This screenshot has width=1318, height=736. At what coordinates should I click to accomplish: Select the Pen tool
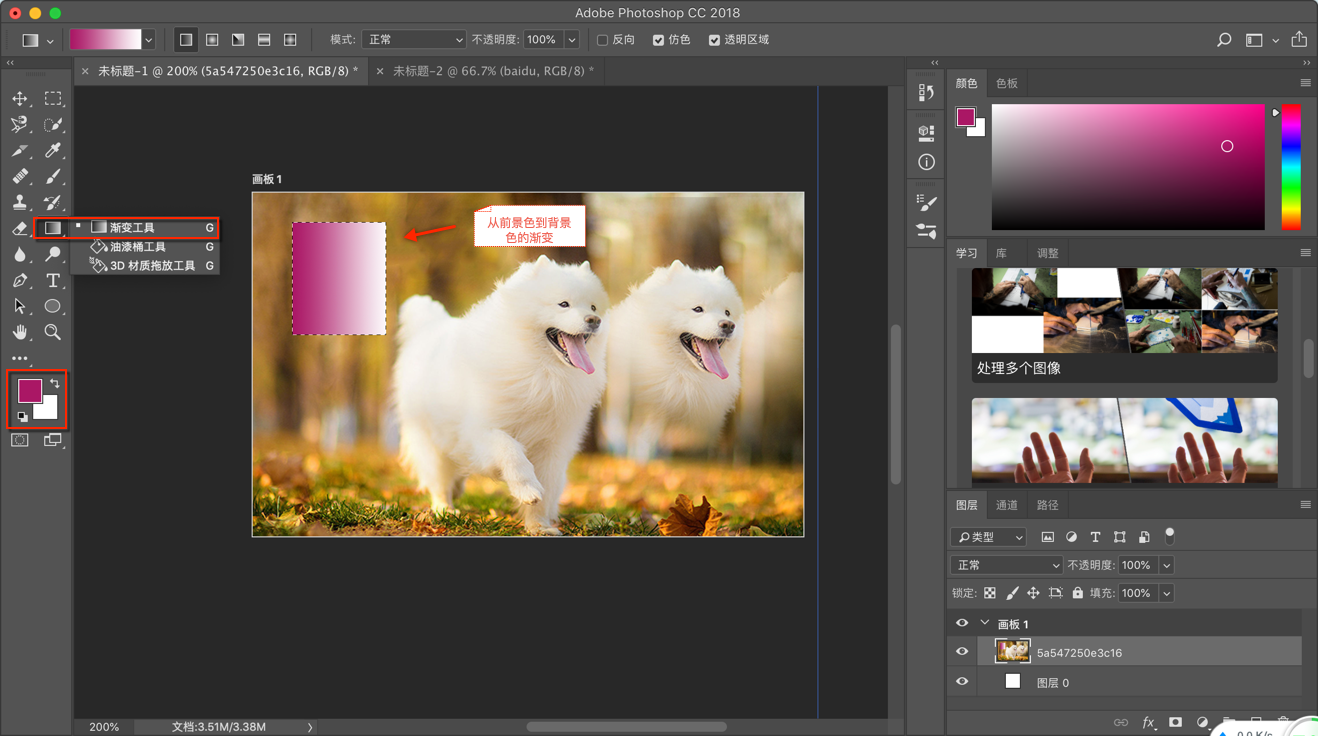tap(20, 281)
